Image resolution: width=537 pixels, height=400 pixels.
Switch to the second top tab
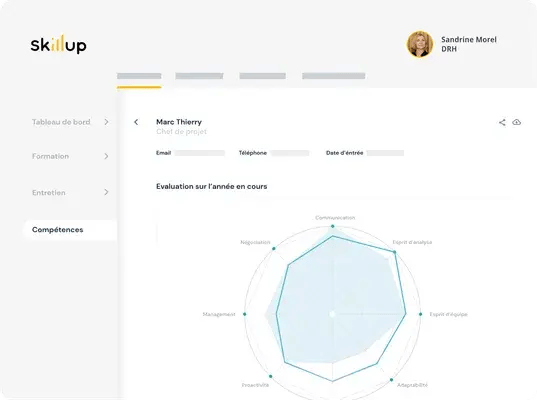[199, 76]
